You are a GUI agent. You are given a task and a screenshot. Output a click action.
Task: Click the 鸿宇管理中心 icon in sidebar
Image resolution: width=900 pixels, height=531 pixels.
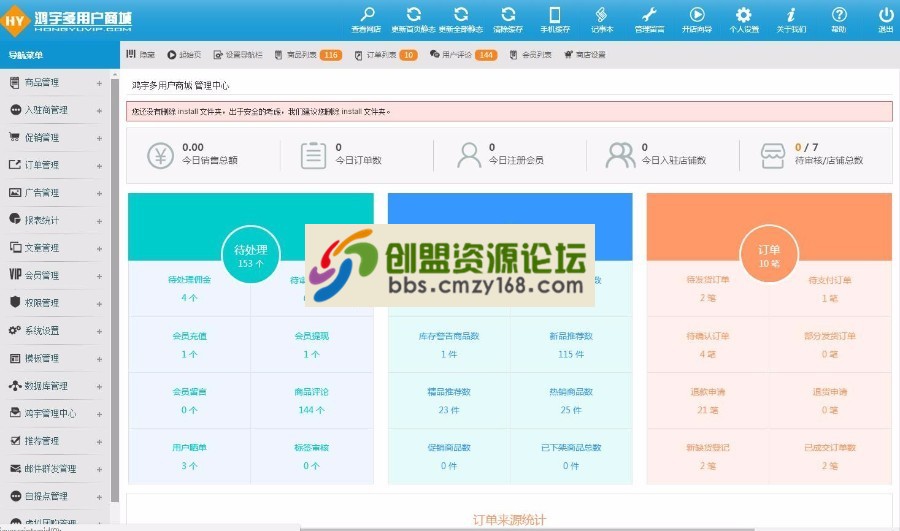(x=15, y=413)
